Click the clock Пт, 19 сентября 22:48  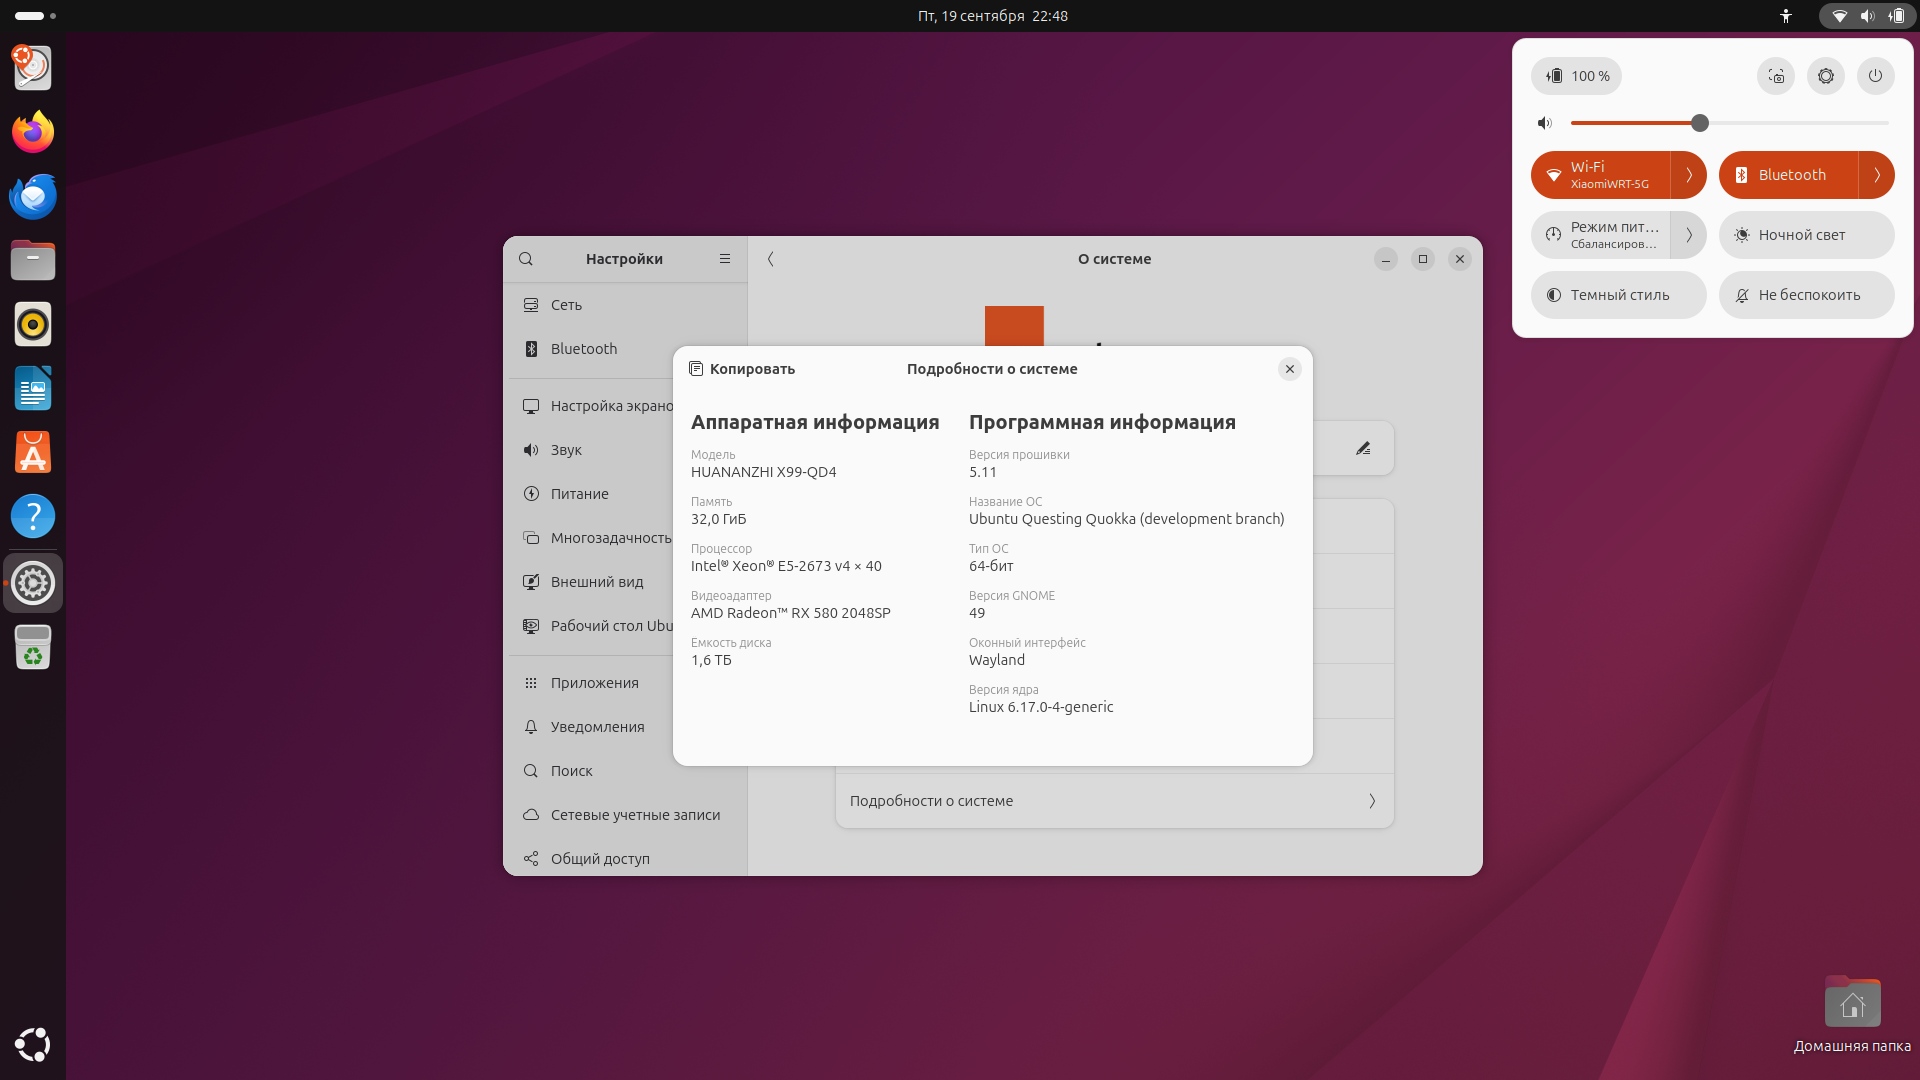pos(992,16)
